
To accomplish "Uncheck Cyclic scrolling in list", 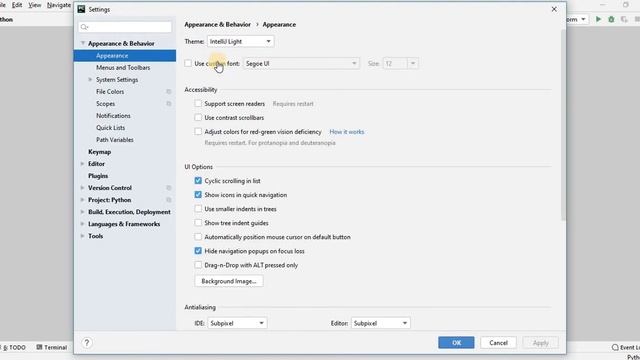I will click(x=198, y=181).
